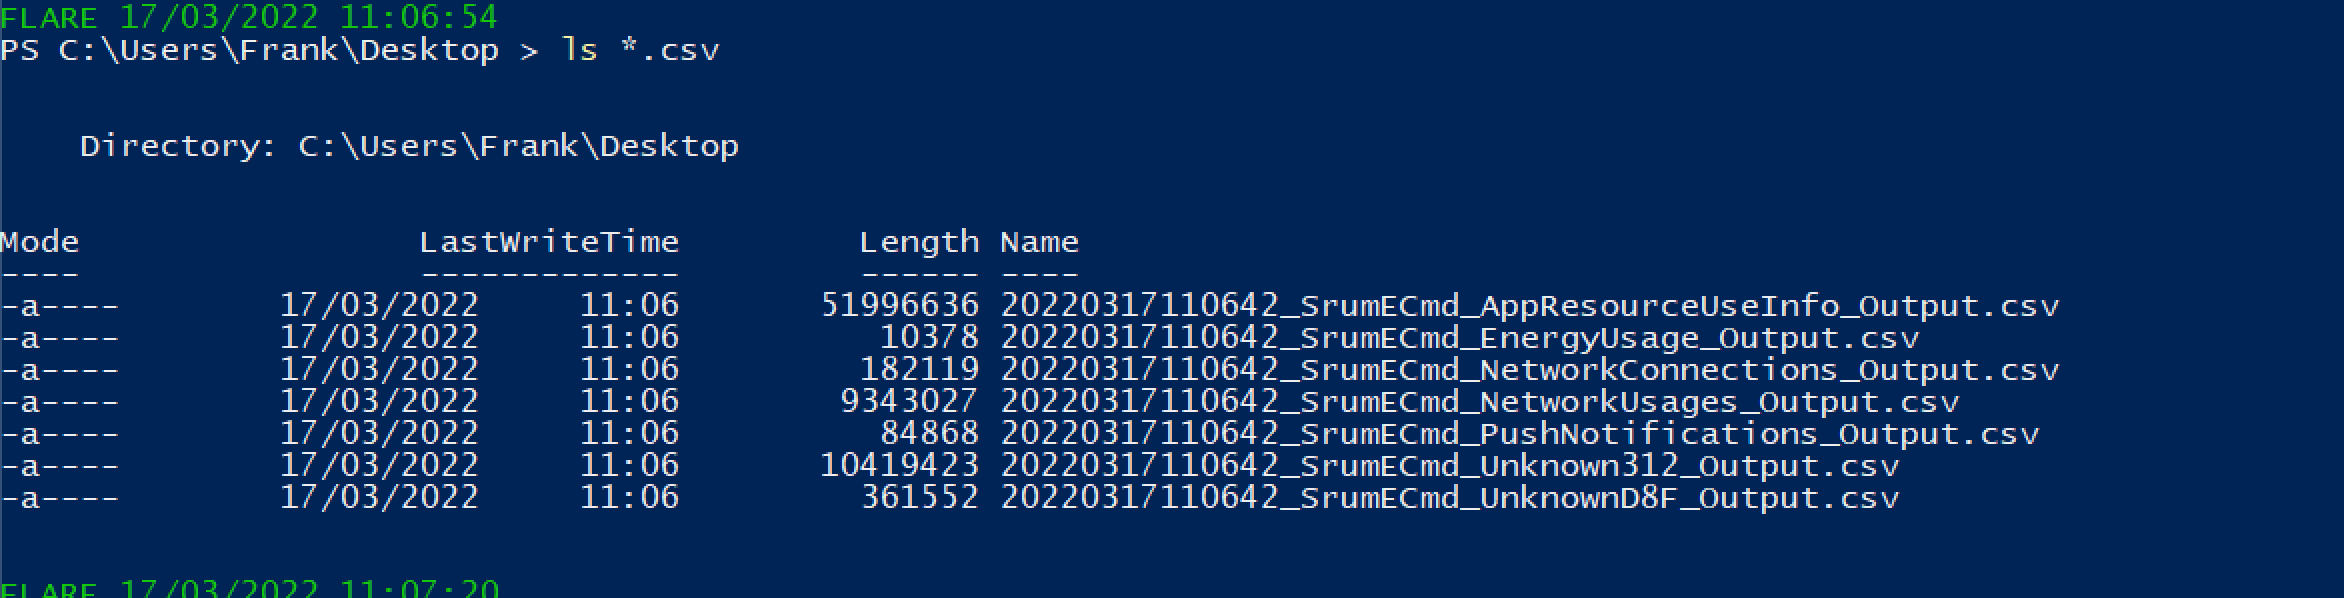Image resolution: width=2344 pixels, height=598 pixels.
Task: Click the 361552 file length value
Action: coord(919,497)
